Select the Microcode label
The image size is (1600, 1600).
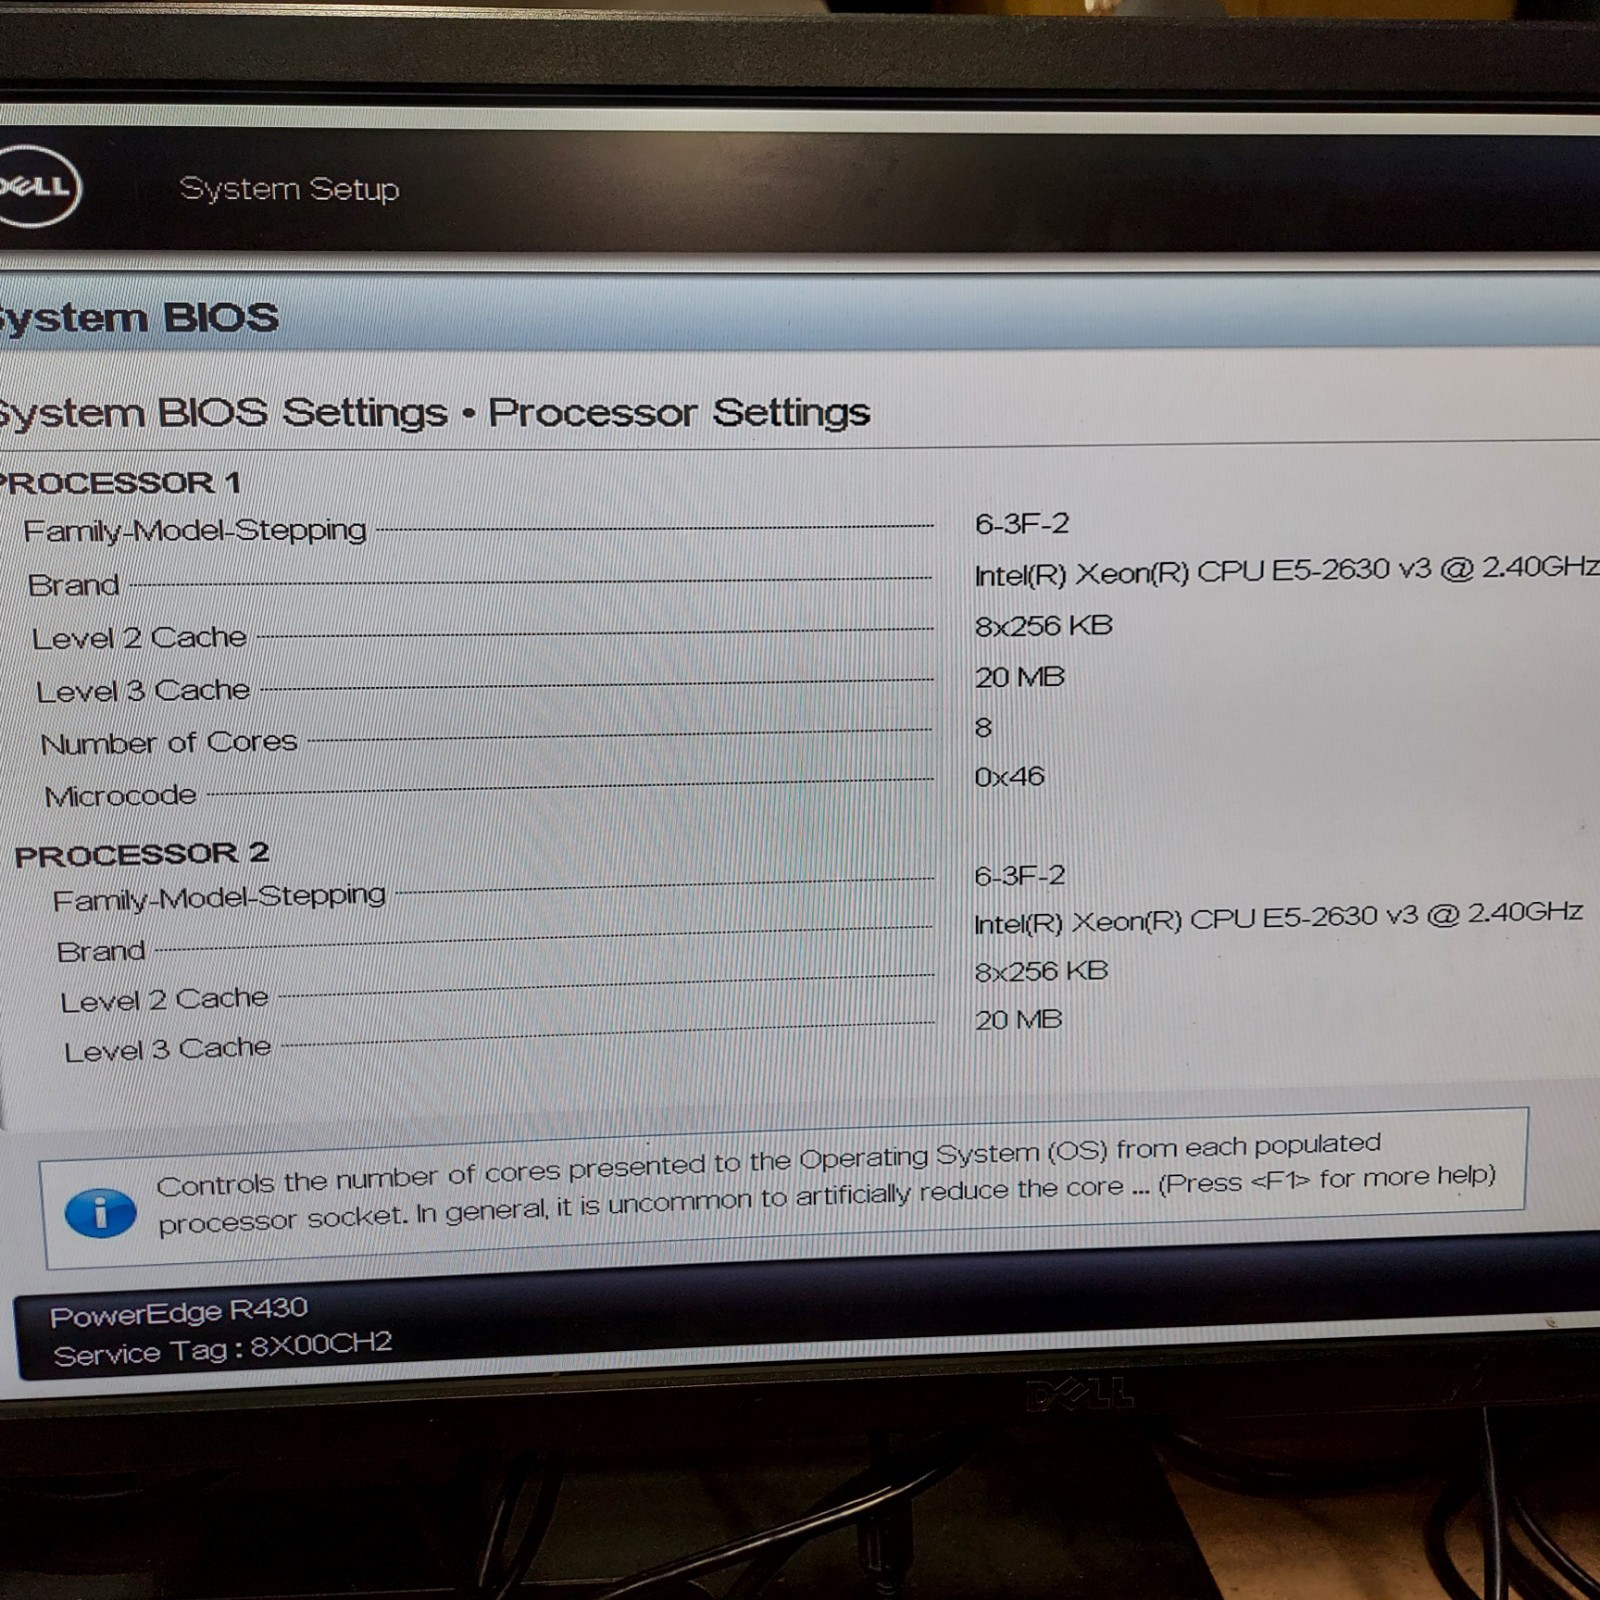[121, 796]
